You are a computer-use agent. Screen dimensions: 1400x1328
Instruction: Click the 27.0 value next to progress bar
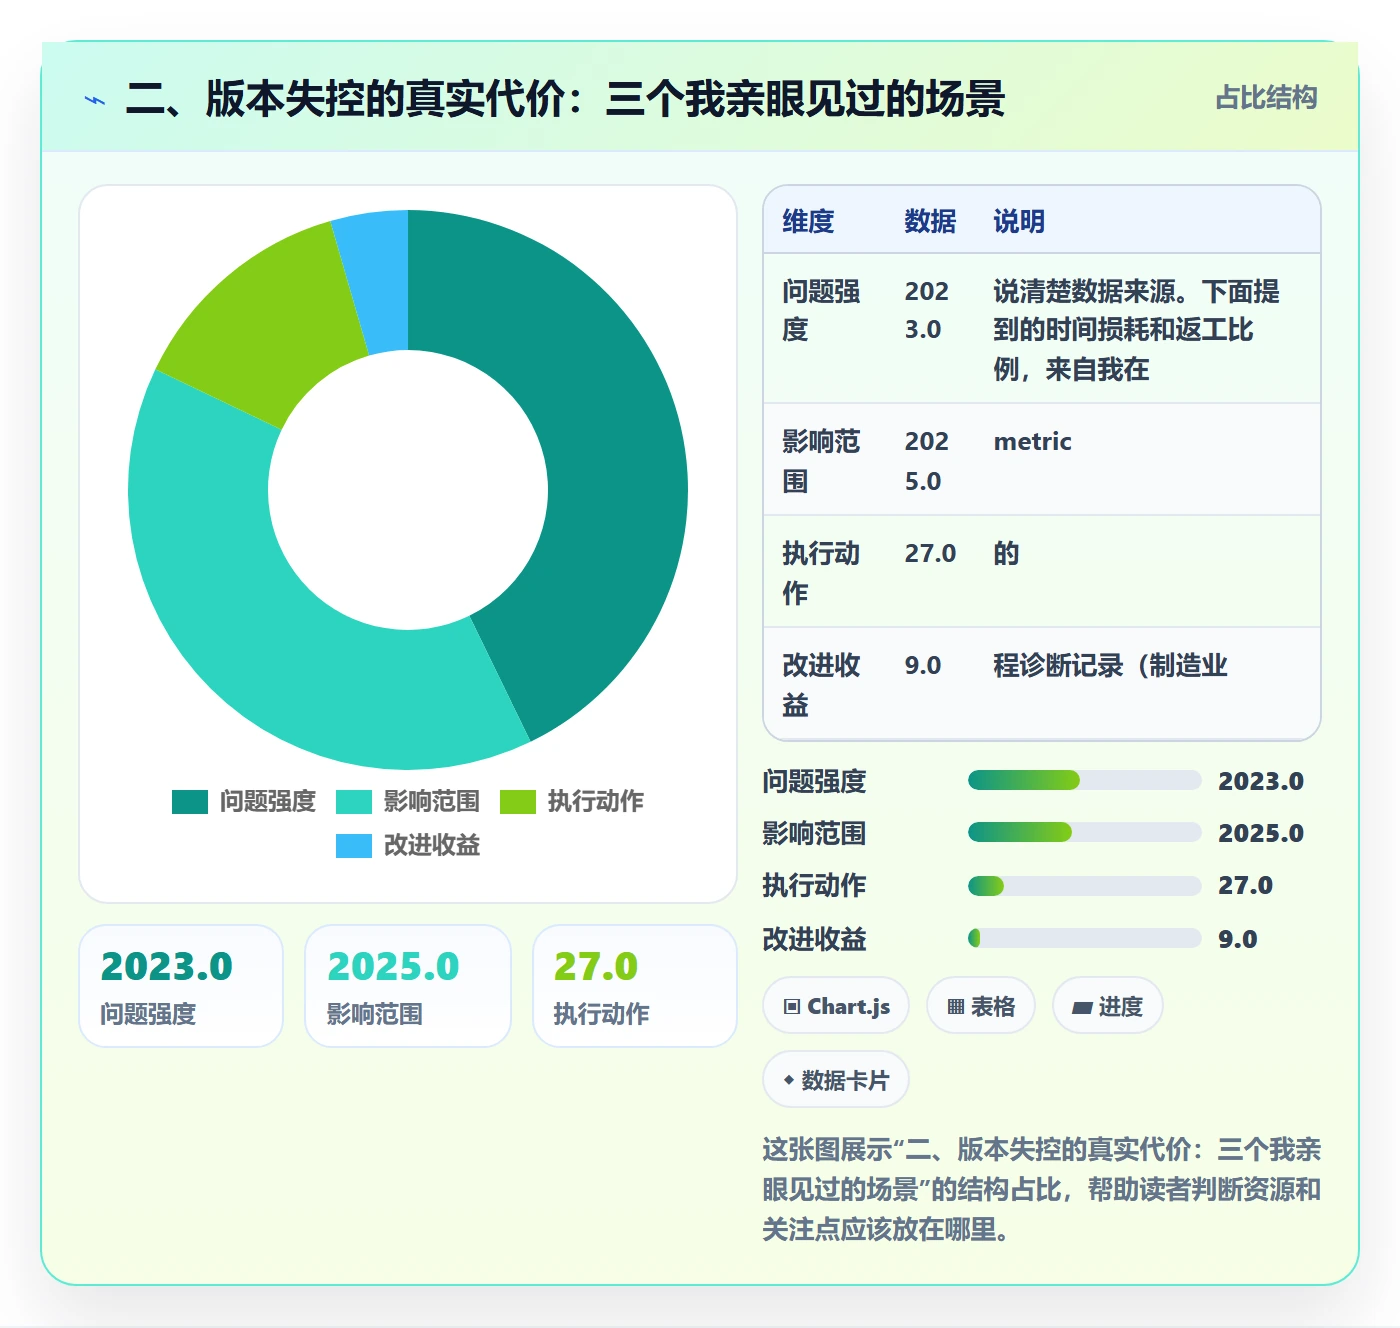point(1245,885)
